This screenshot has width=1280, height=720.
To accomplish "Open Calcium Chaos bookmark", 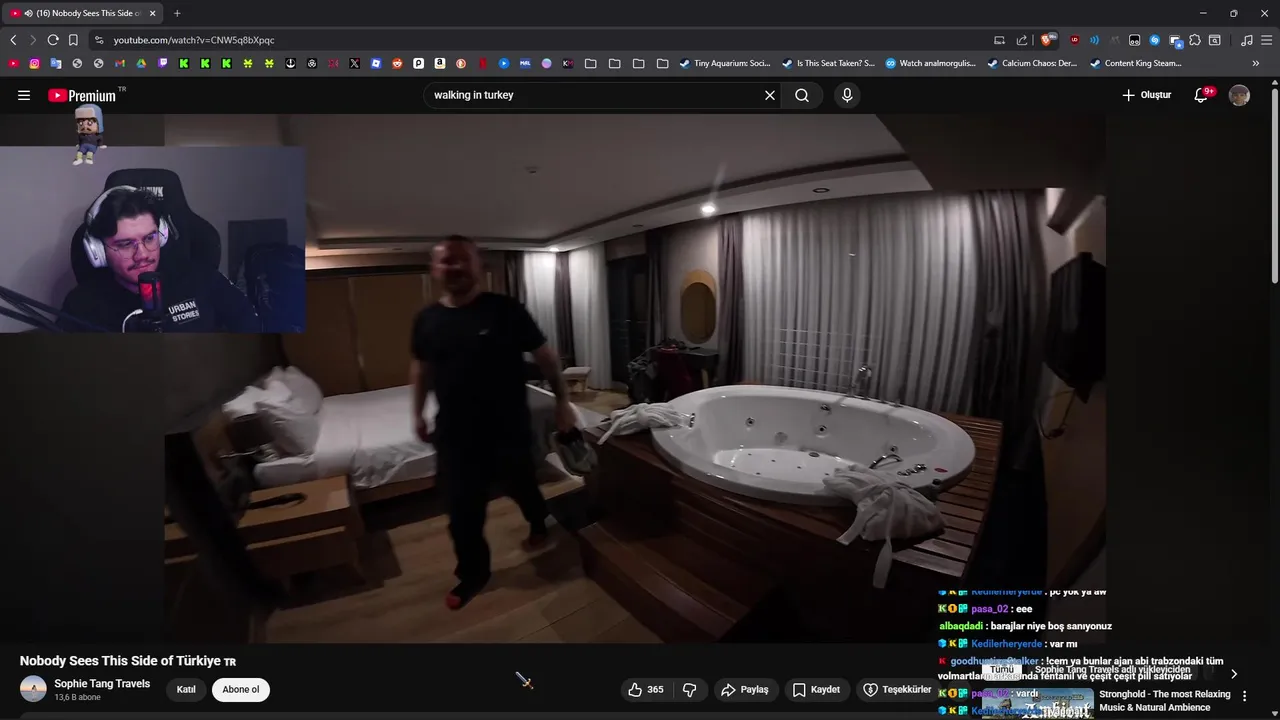I will (x=1032, y=63).
